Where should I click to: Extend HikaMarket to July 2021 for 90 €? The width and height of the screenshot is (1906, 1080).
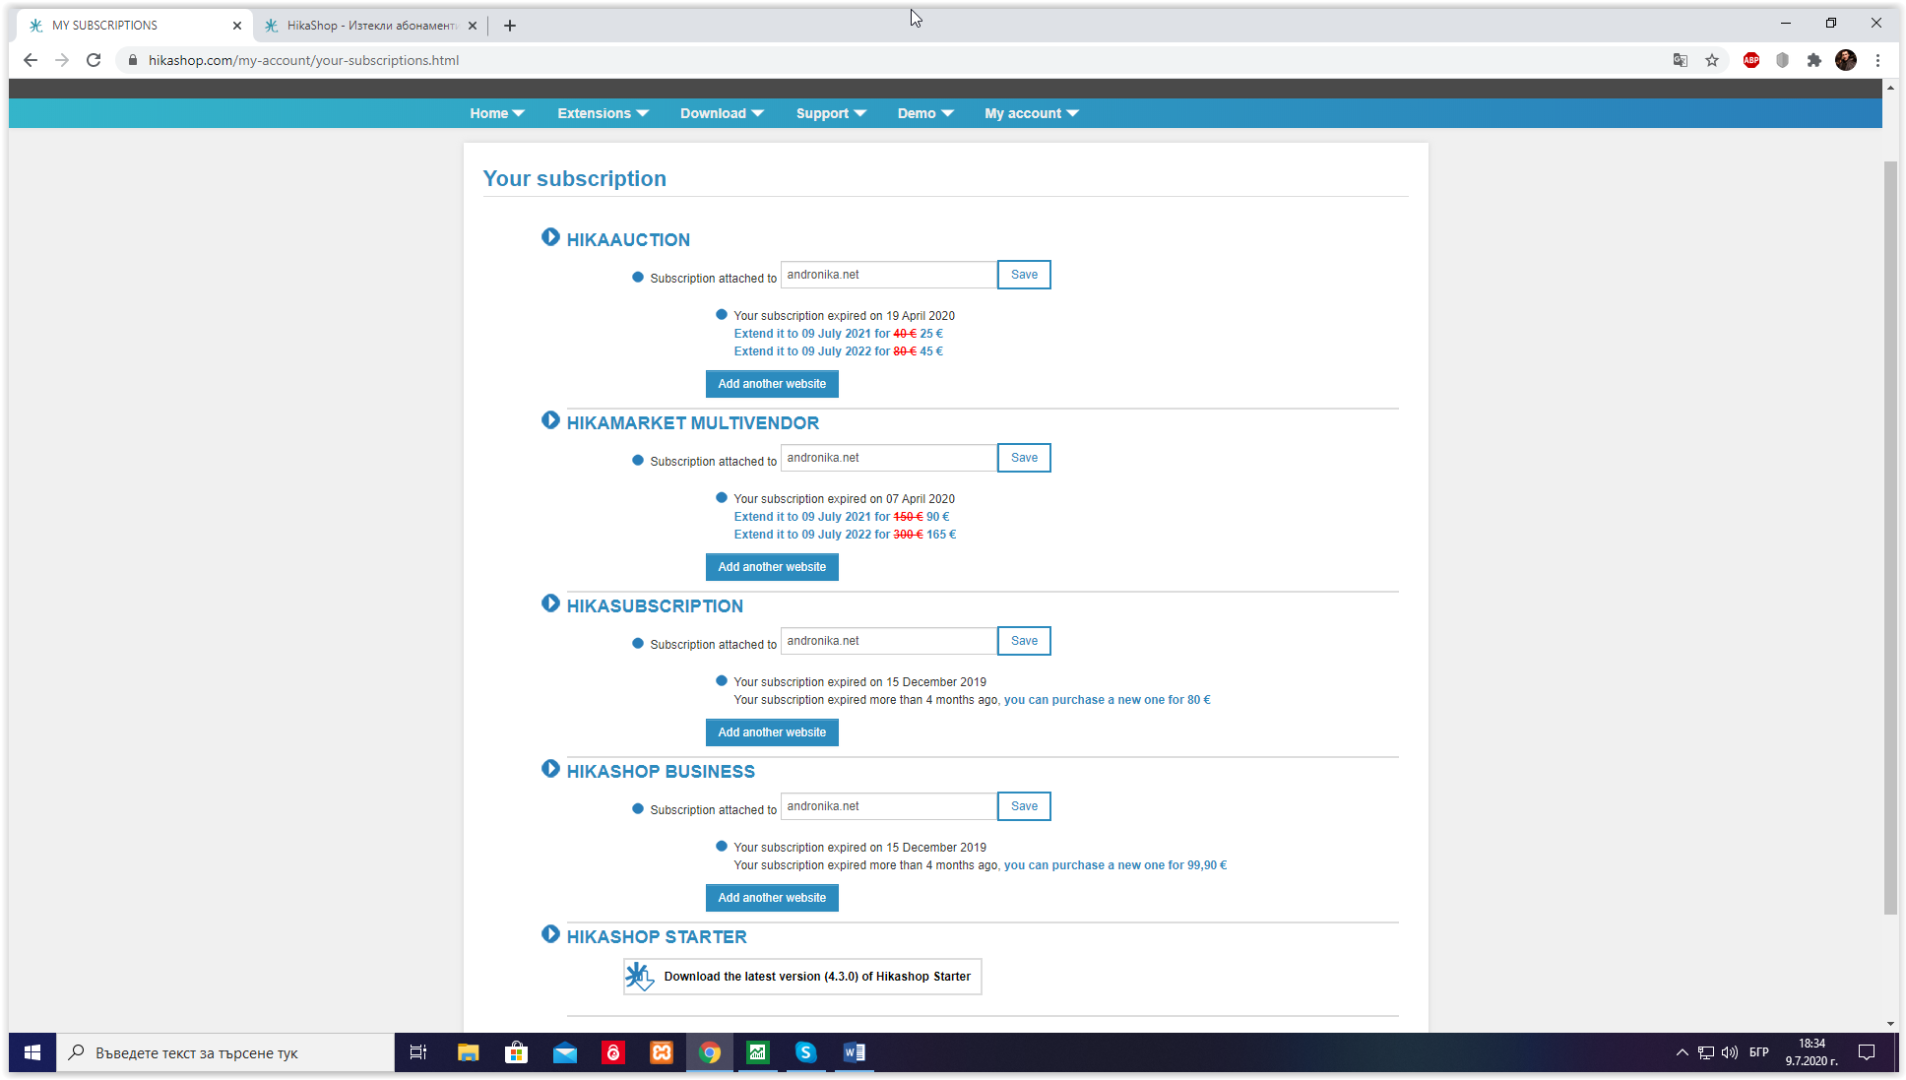coord(842,517)
